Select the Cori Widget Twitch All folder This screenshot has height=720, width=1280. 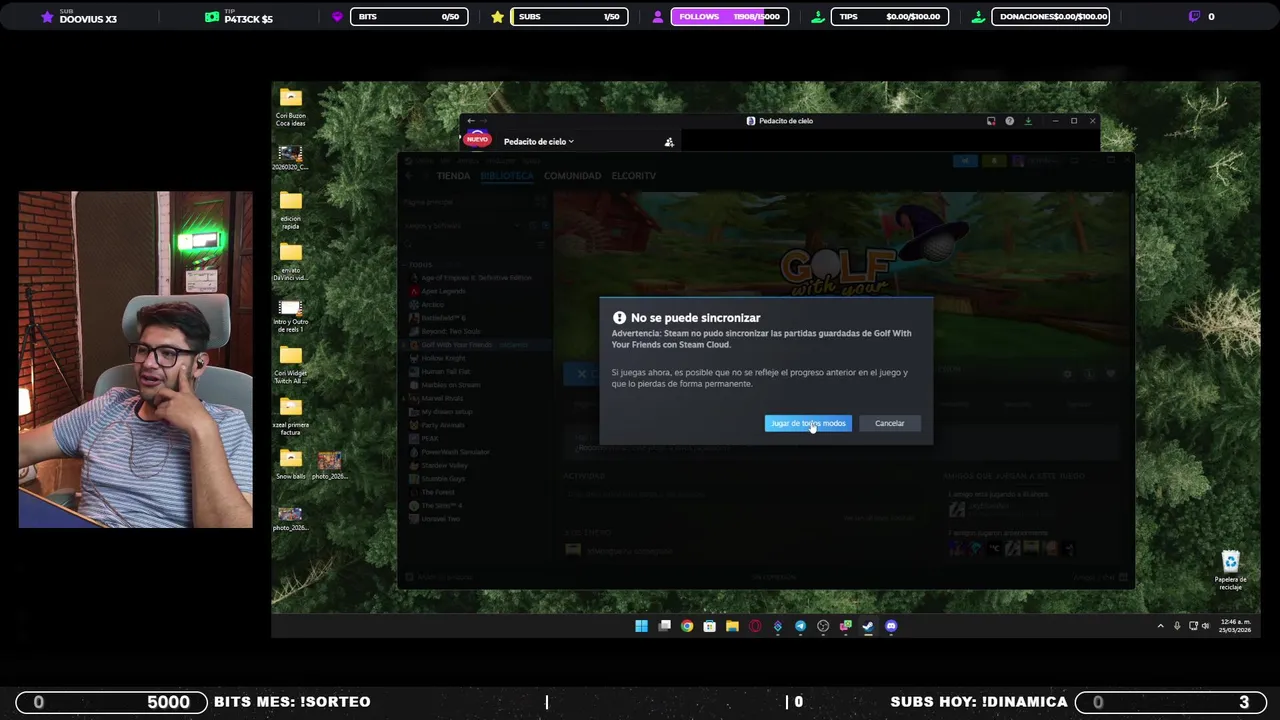[x=291, y=365]
